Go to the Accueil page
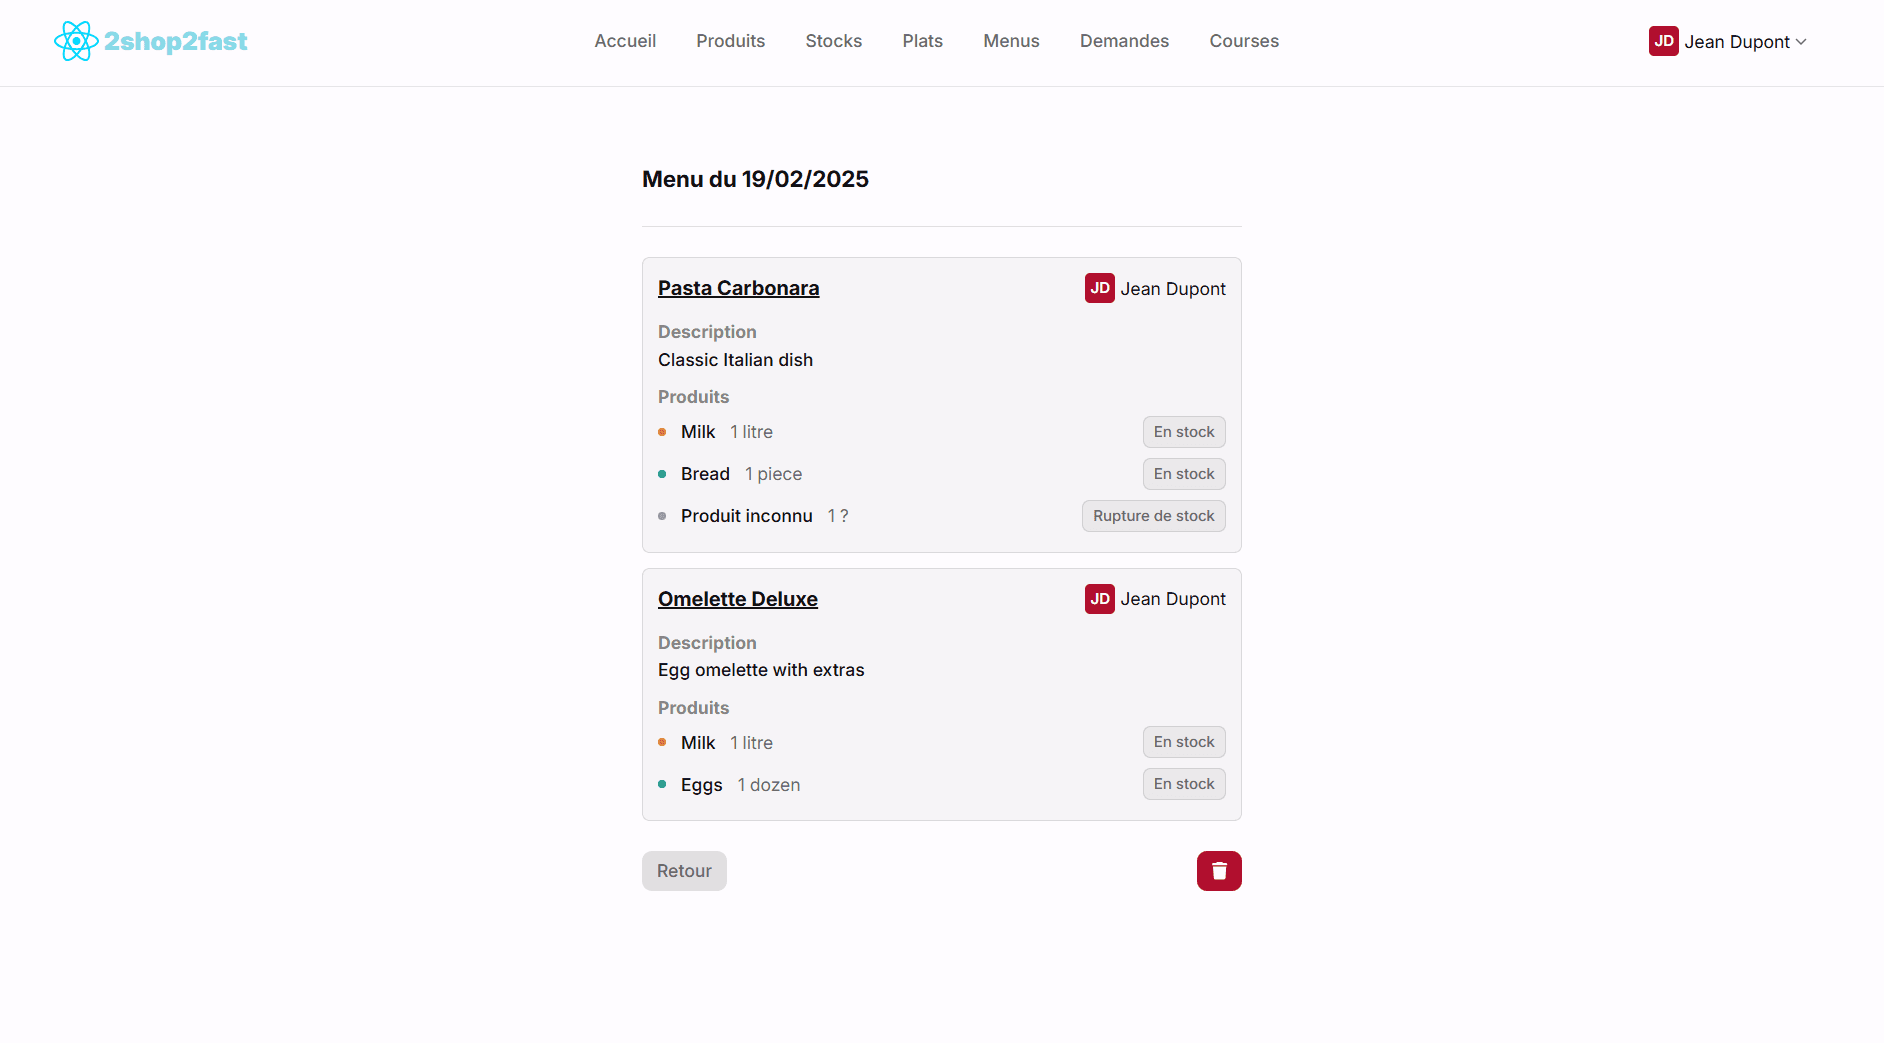 tap(625, 41)
